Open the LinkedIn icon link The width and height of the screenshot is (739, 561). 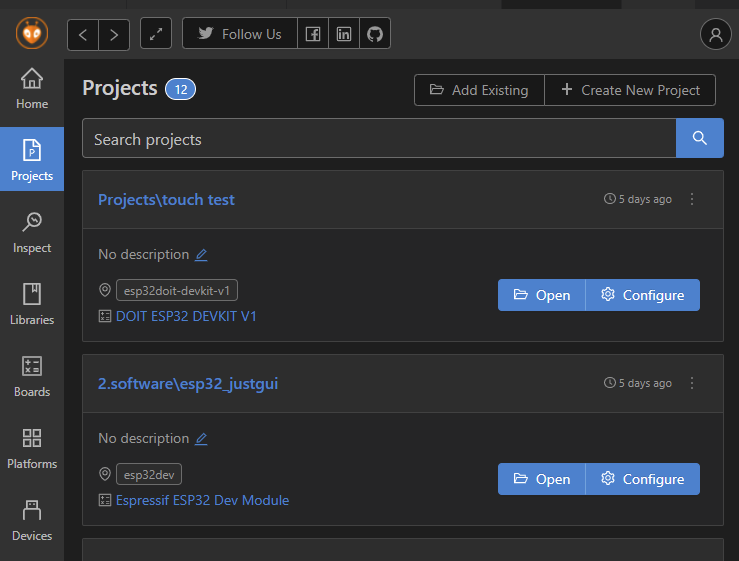click(x=344, y=34)
